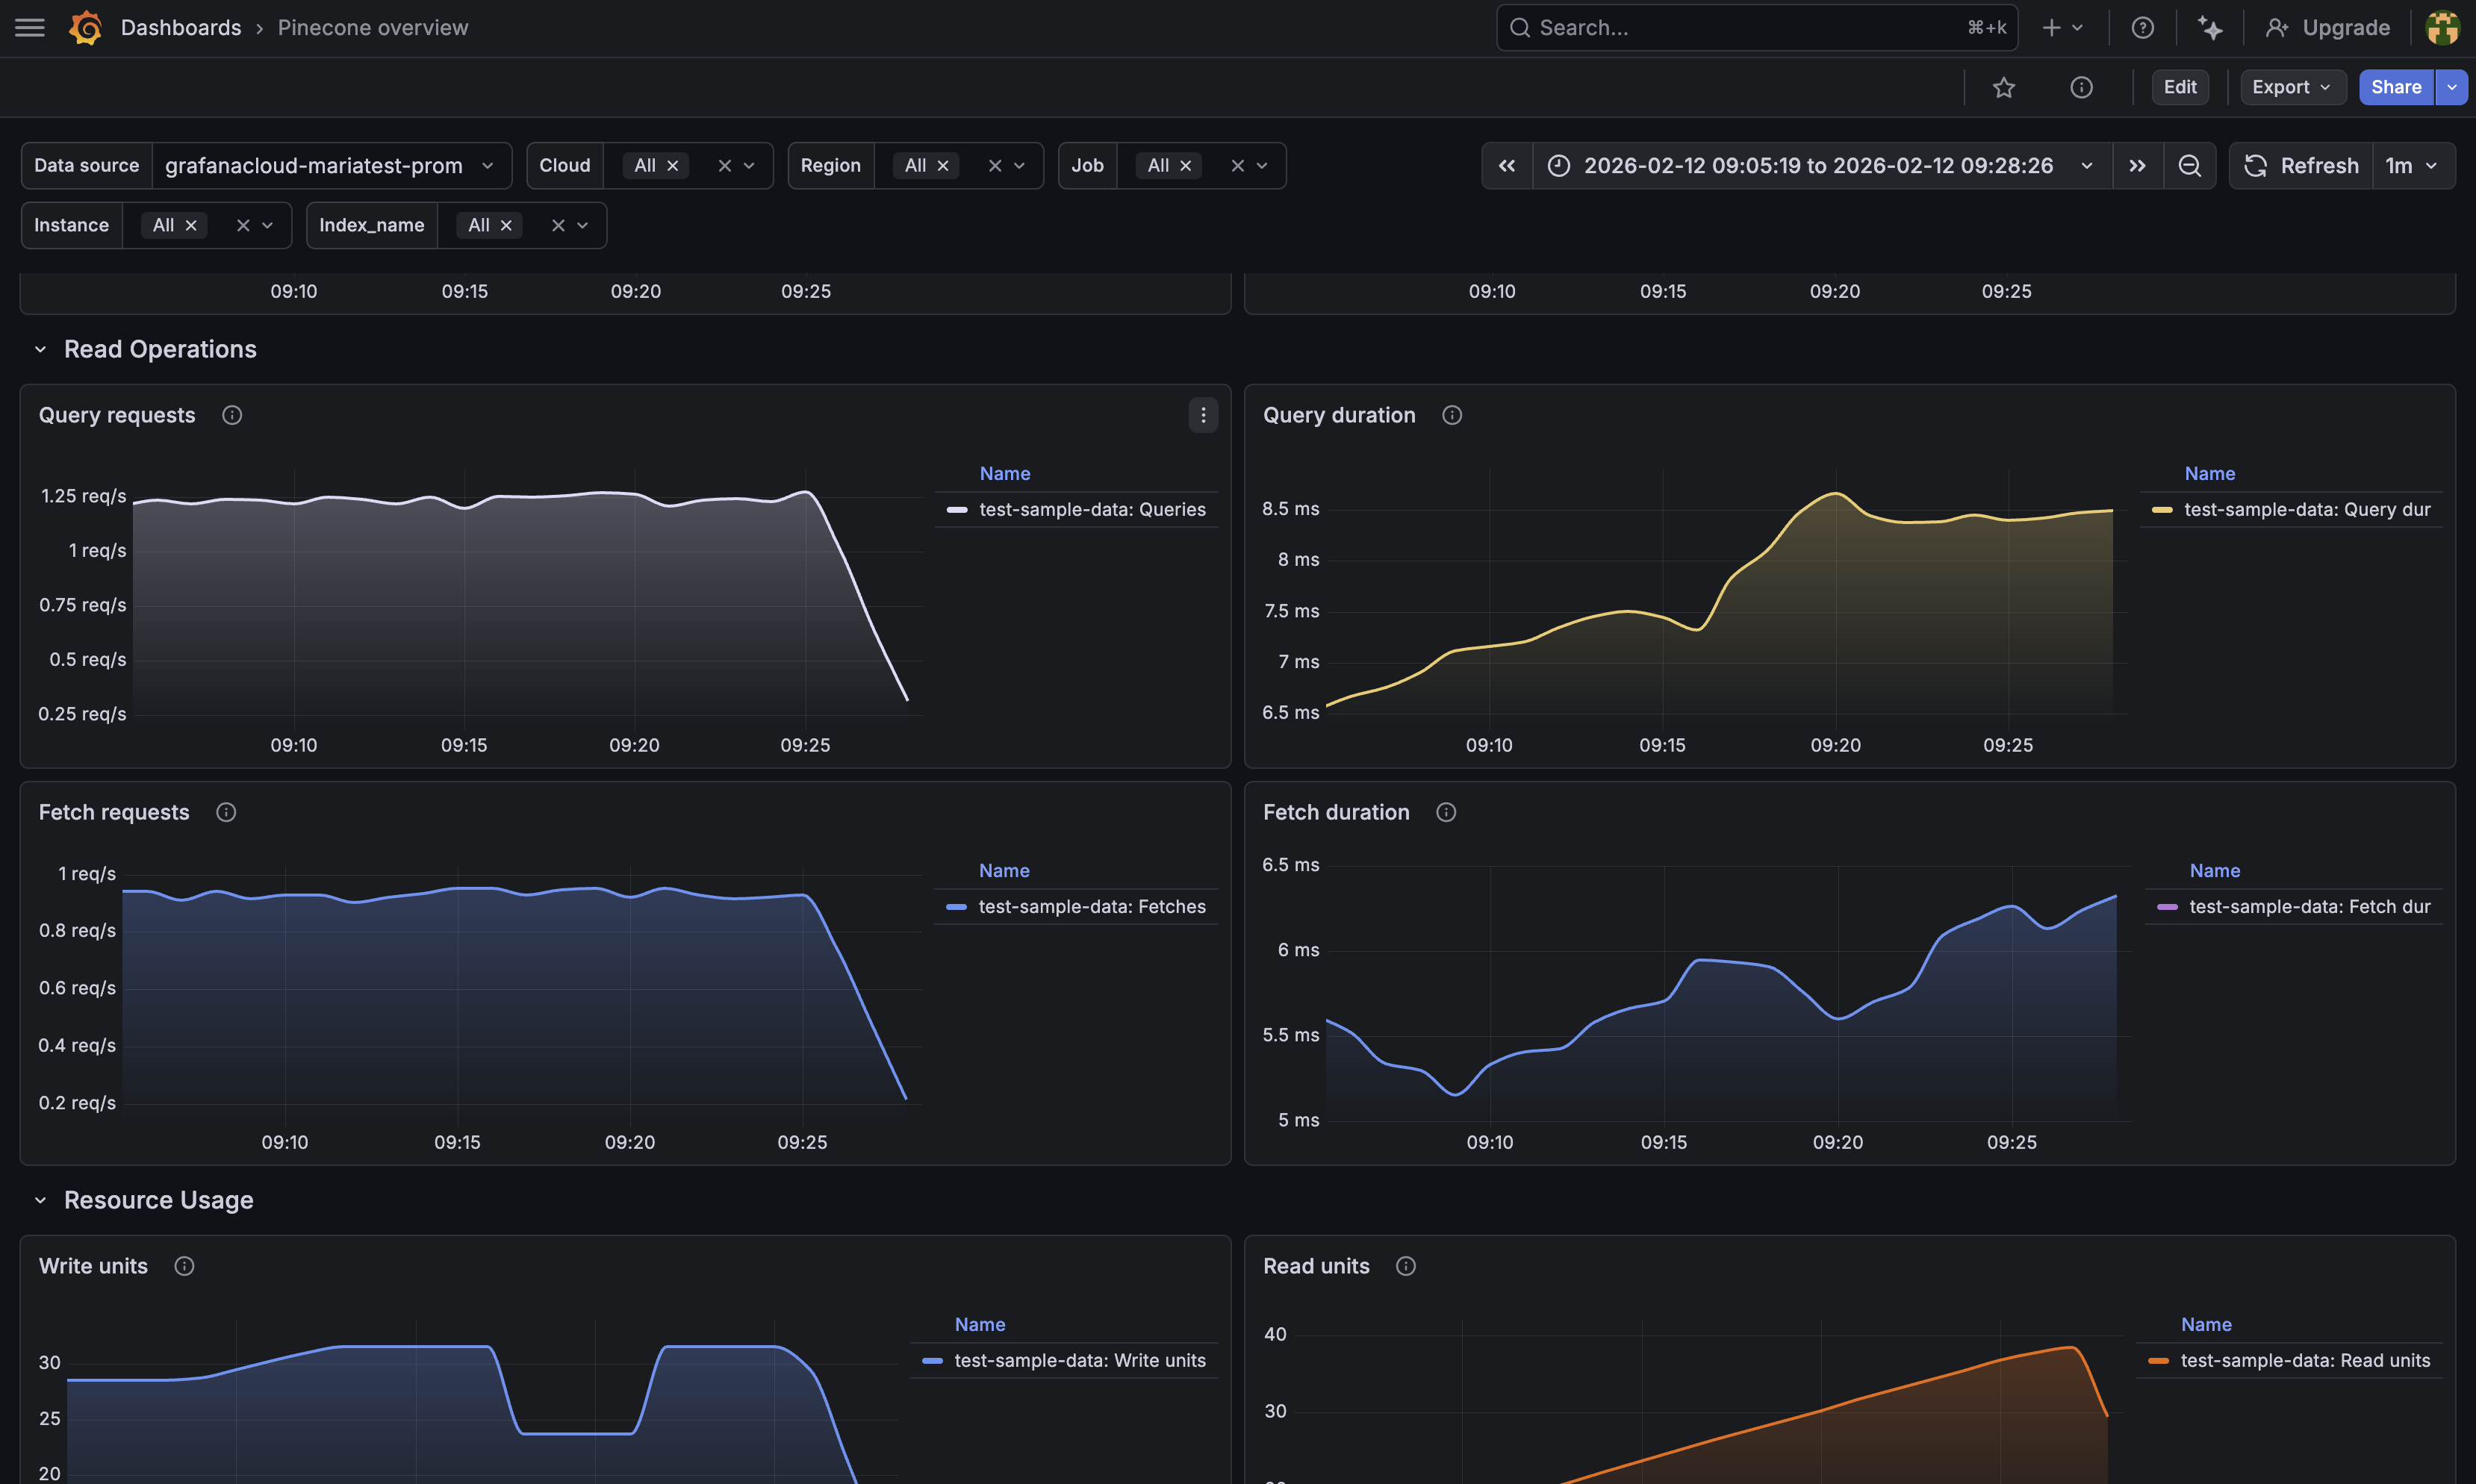Image resolution: width=2476 pixels, height=1484 pixels.
Task: Show info tooltip for Query duration panel
Action: (1452, 415)
